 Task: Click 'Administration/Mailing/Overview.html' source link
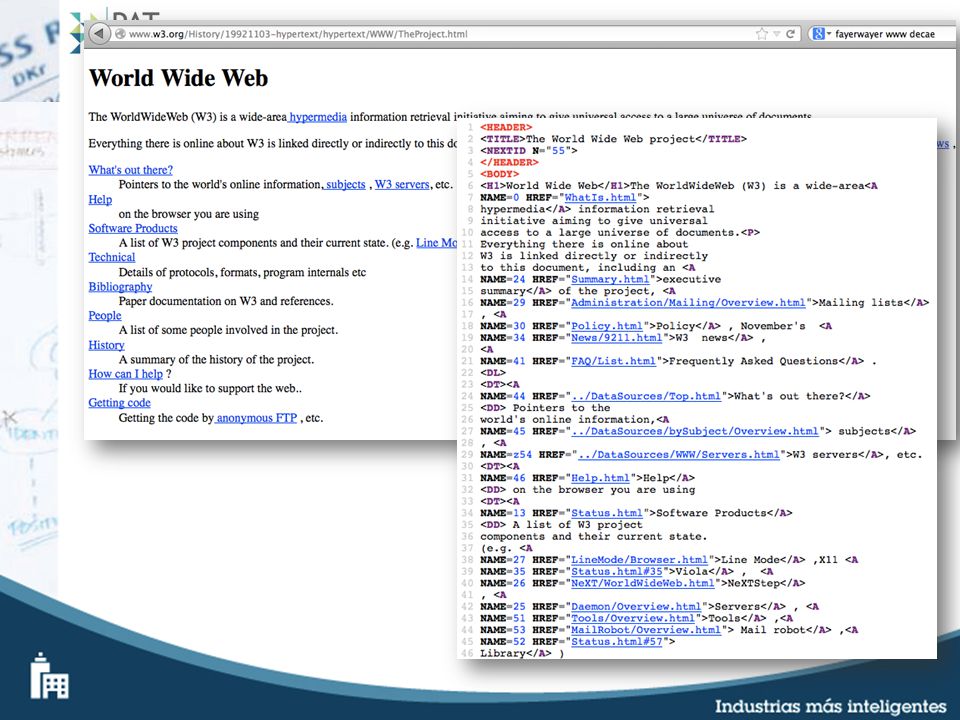click(688, 302)
